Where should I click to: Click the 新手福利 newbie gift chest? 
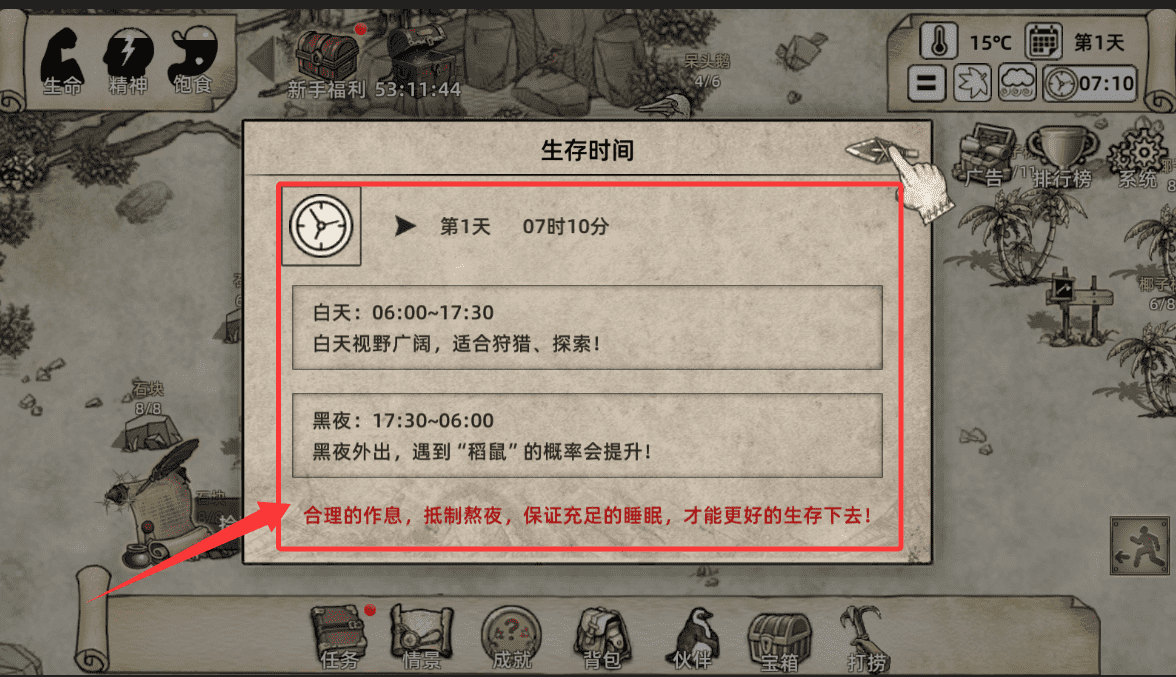click(327, 63)
